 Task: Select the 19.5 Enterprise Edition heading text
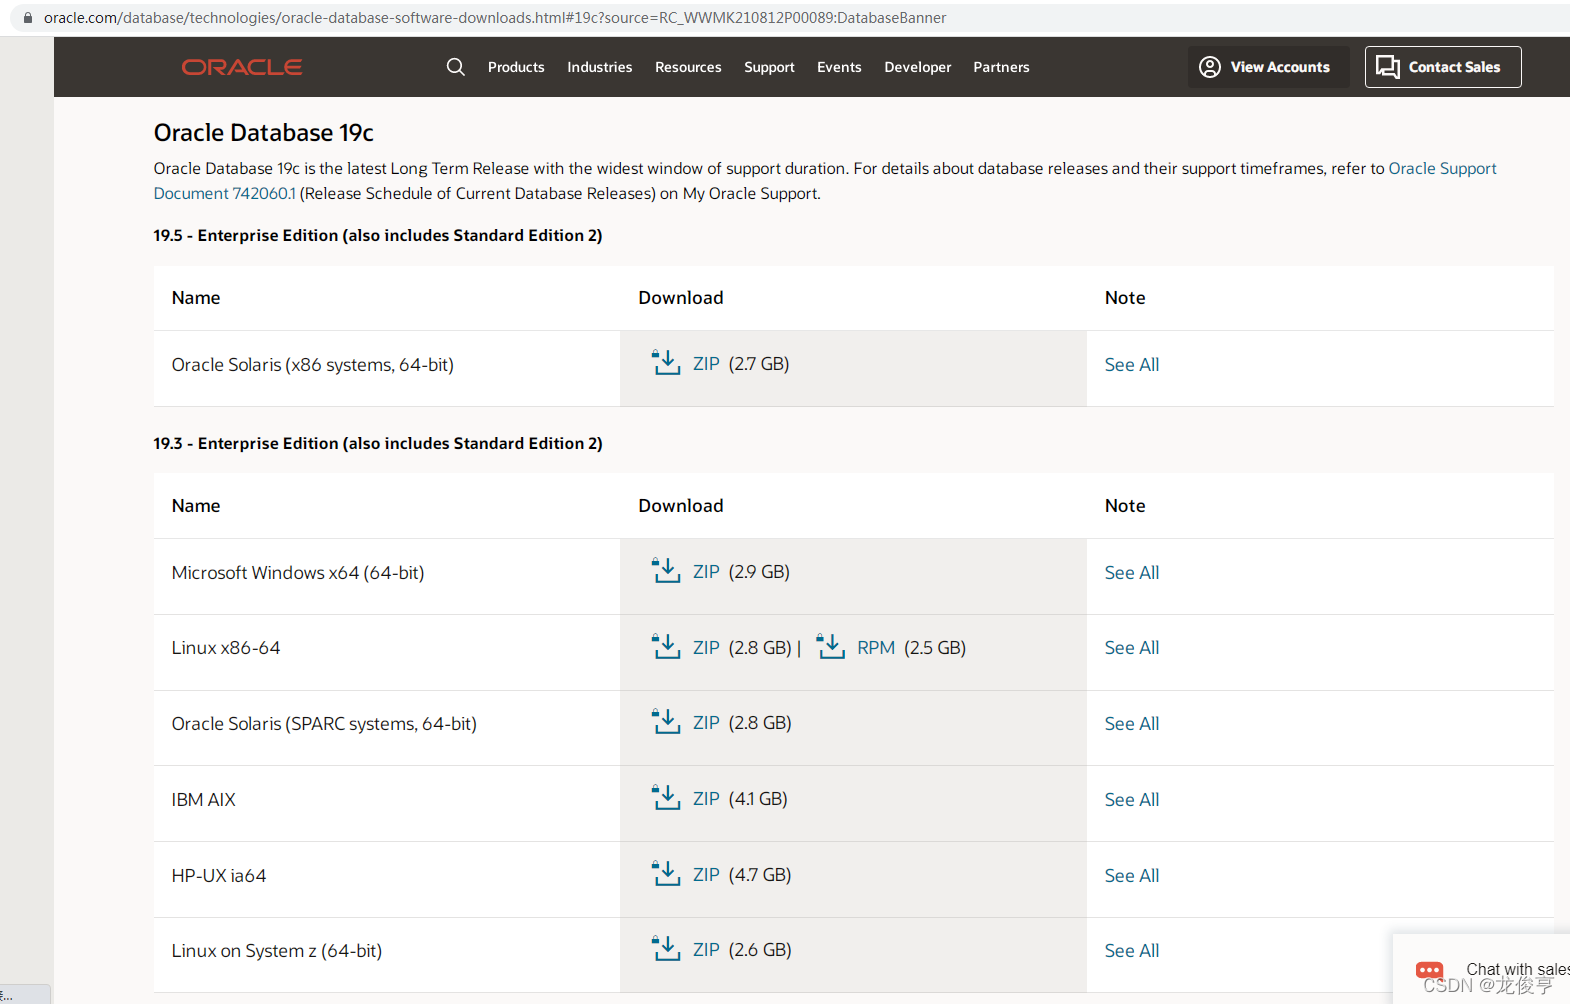coord(378,236)
